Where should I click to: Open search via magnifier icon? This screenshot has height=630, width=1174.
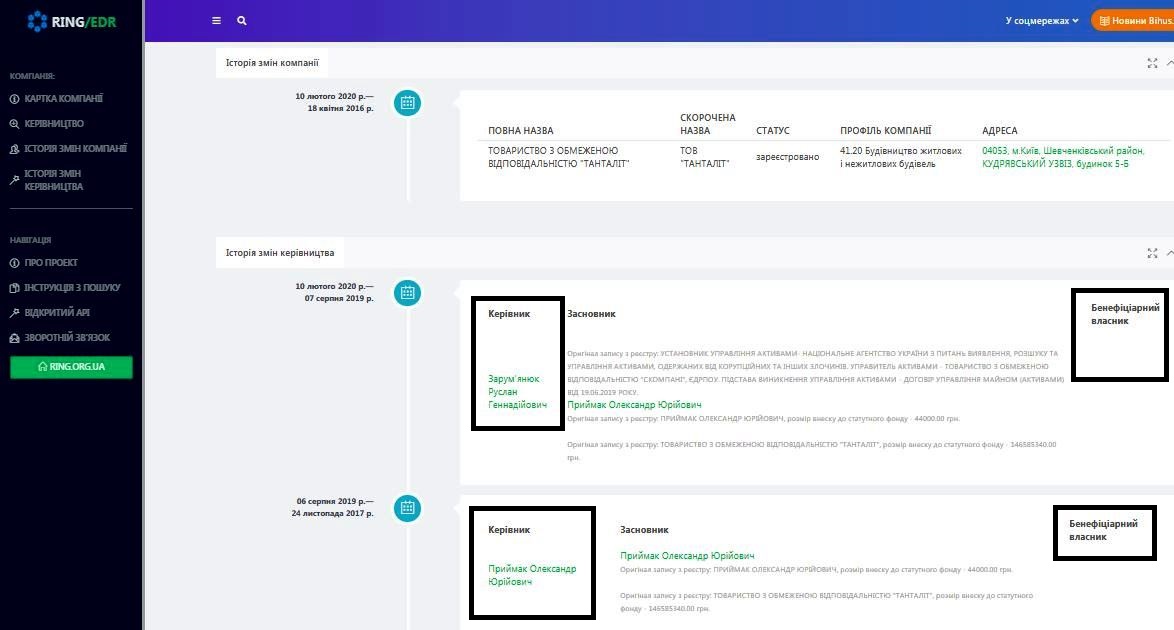(x=242, y=21)
